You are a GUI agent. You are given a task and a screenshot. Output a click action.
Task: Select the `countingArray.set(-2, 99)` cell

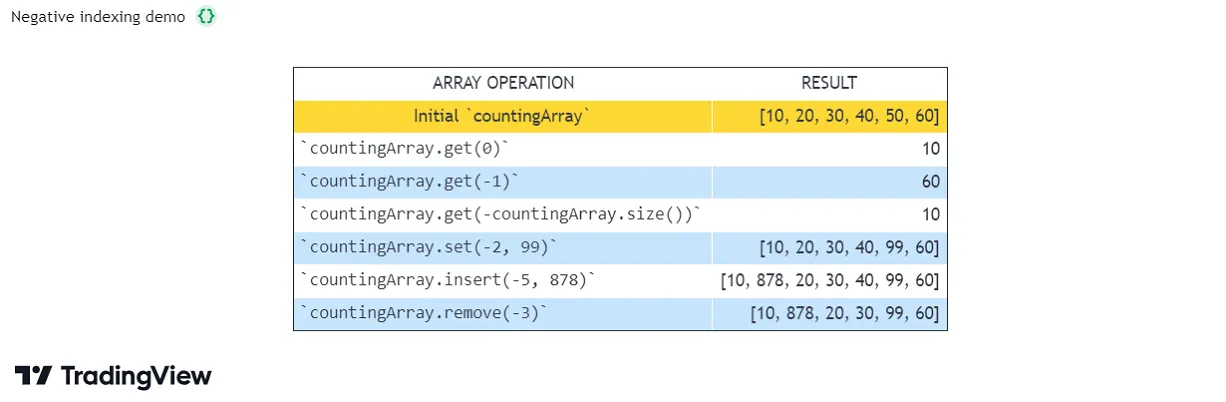point(431,248)
